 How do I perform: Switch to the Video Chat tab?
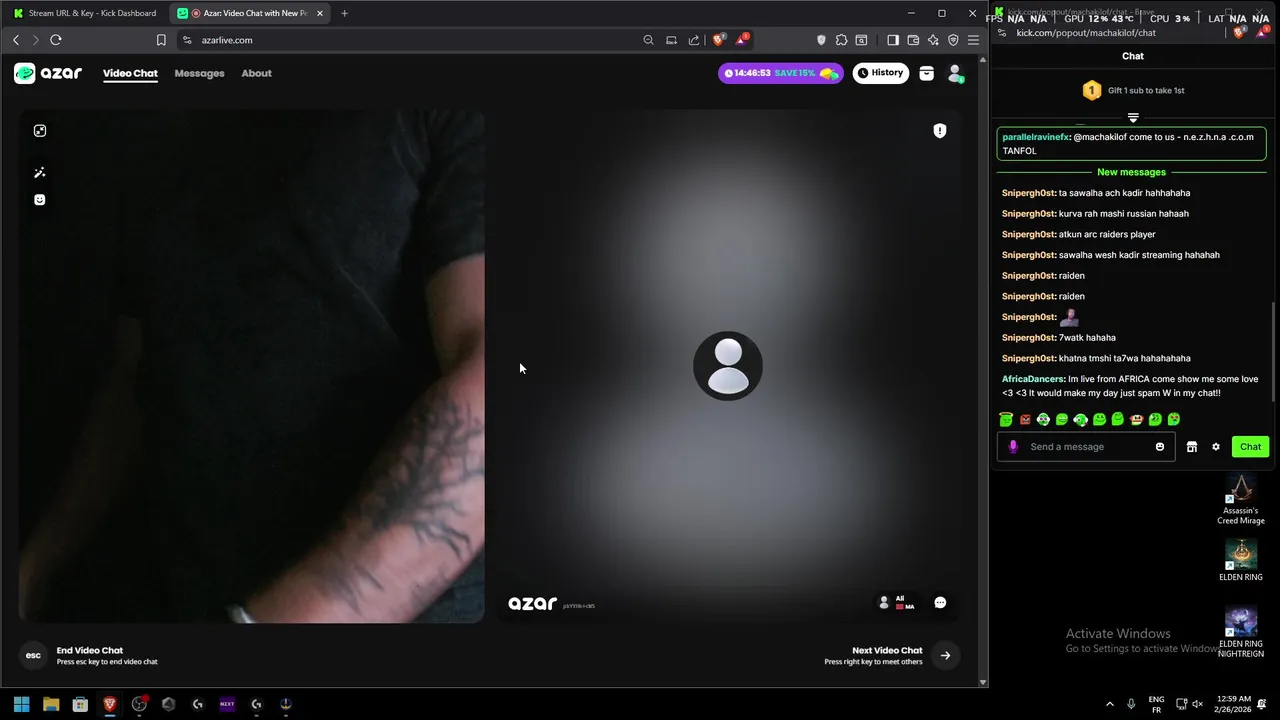click(x=130, y=73)
